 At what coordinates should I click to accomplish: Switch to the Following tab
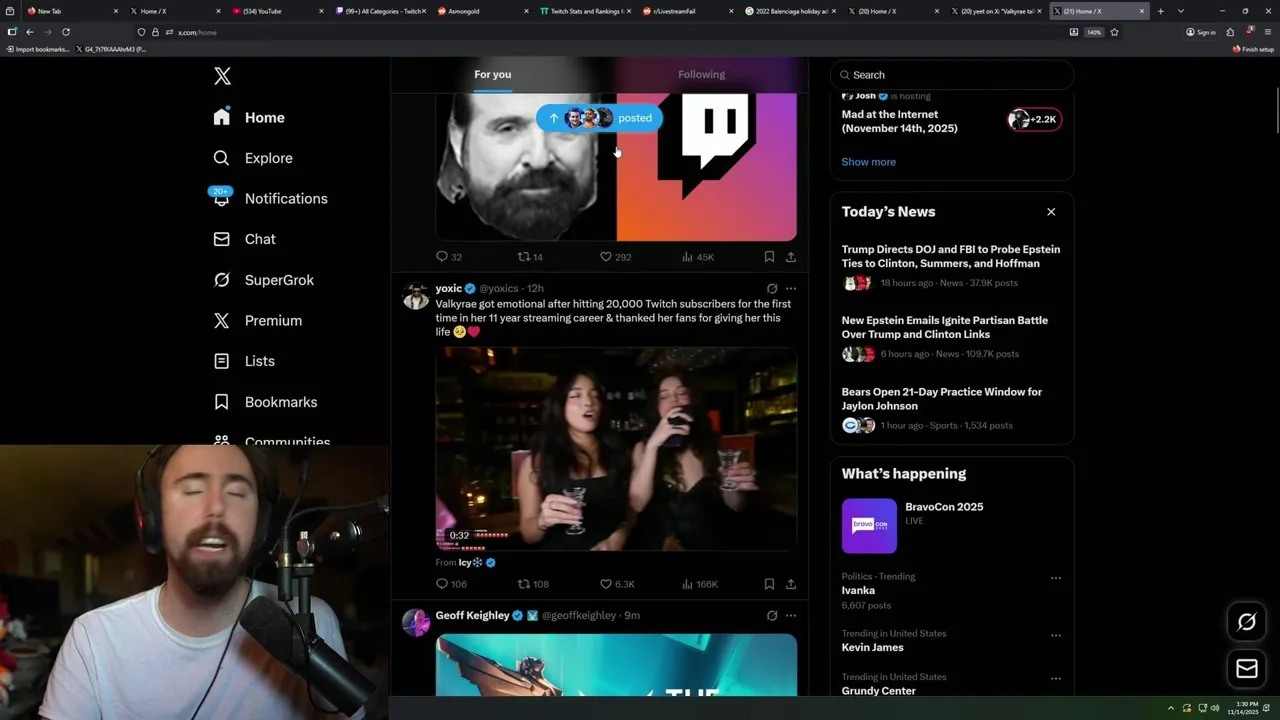click(701, 74)
